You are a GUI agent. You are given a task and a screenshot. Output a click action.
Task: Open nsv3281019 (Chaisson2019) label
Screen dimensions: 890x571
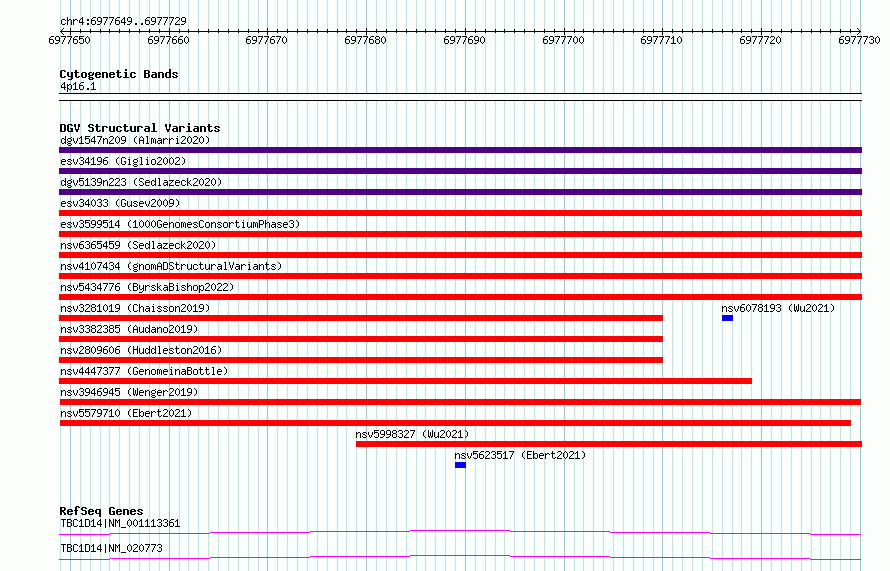(x=135, y=308)
